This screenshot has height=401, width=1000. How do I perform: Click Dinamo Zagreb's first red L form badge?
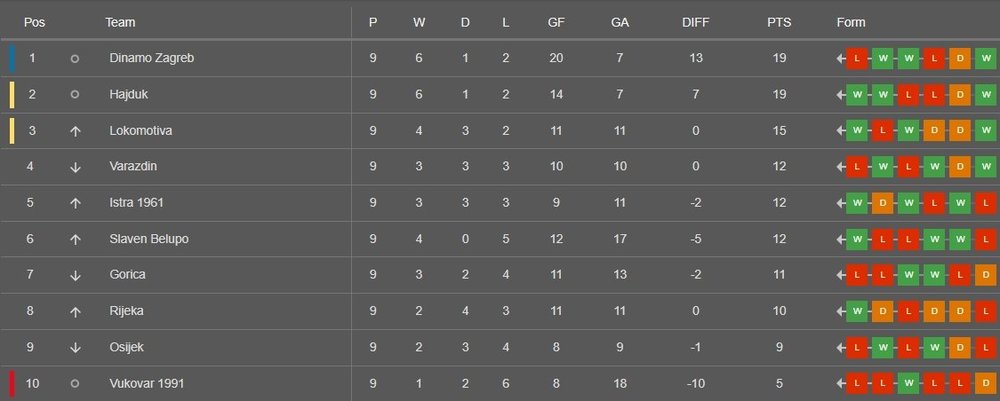point(857,59)
